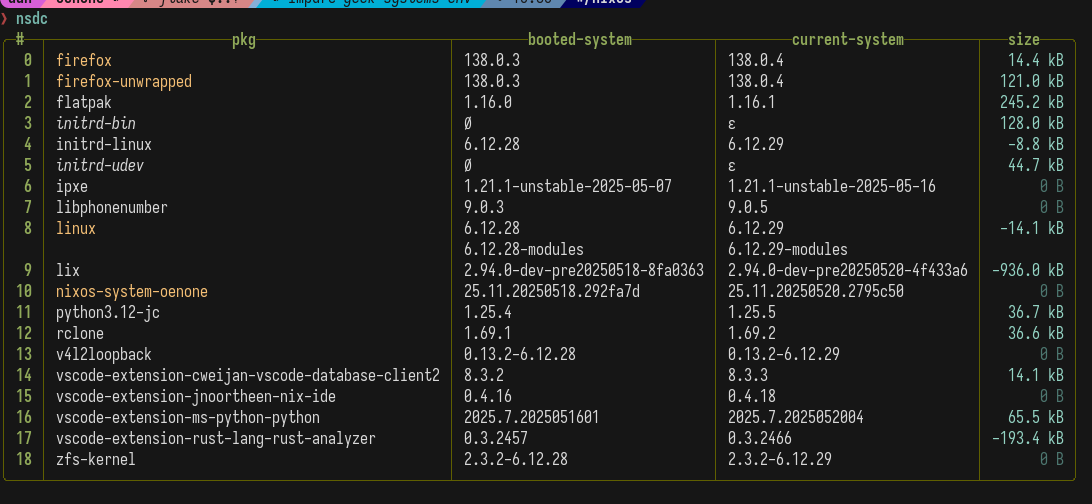Click python3.12-jc current version '1.25.5'
The height and width of the screenshot is (504, 1092).
coord(751,313)
